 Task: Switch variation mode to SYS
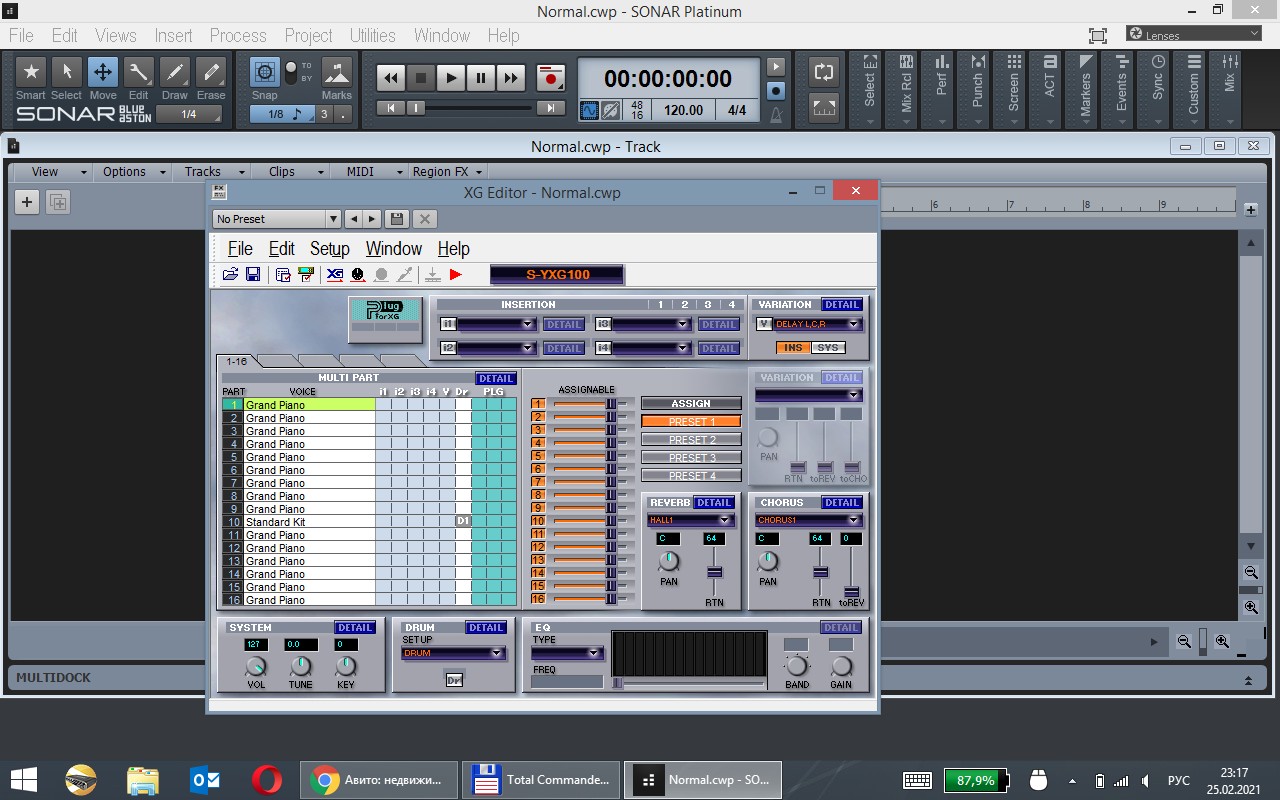827,348
